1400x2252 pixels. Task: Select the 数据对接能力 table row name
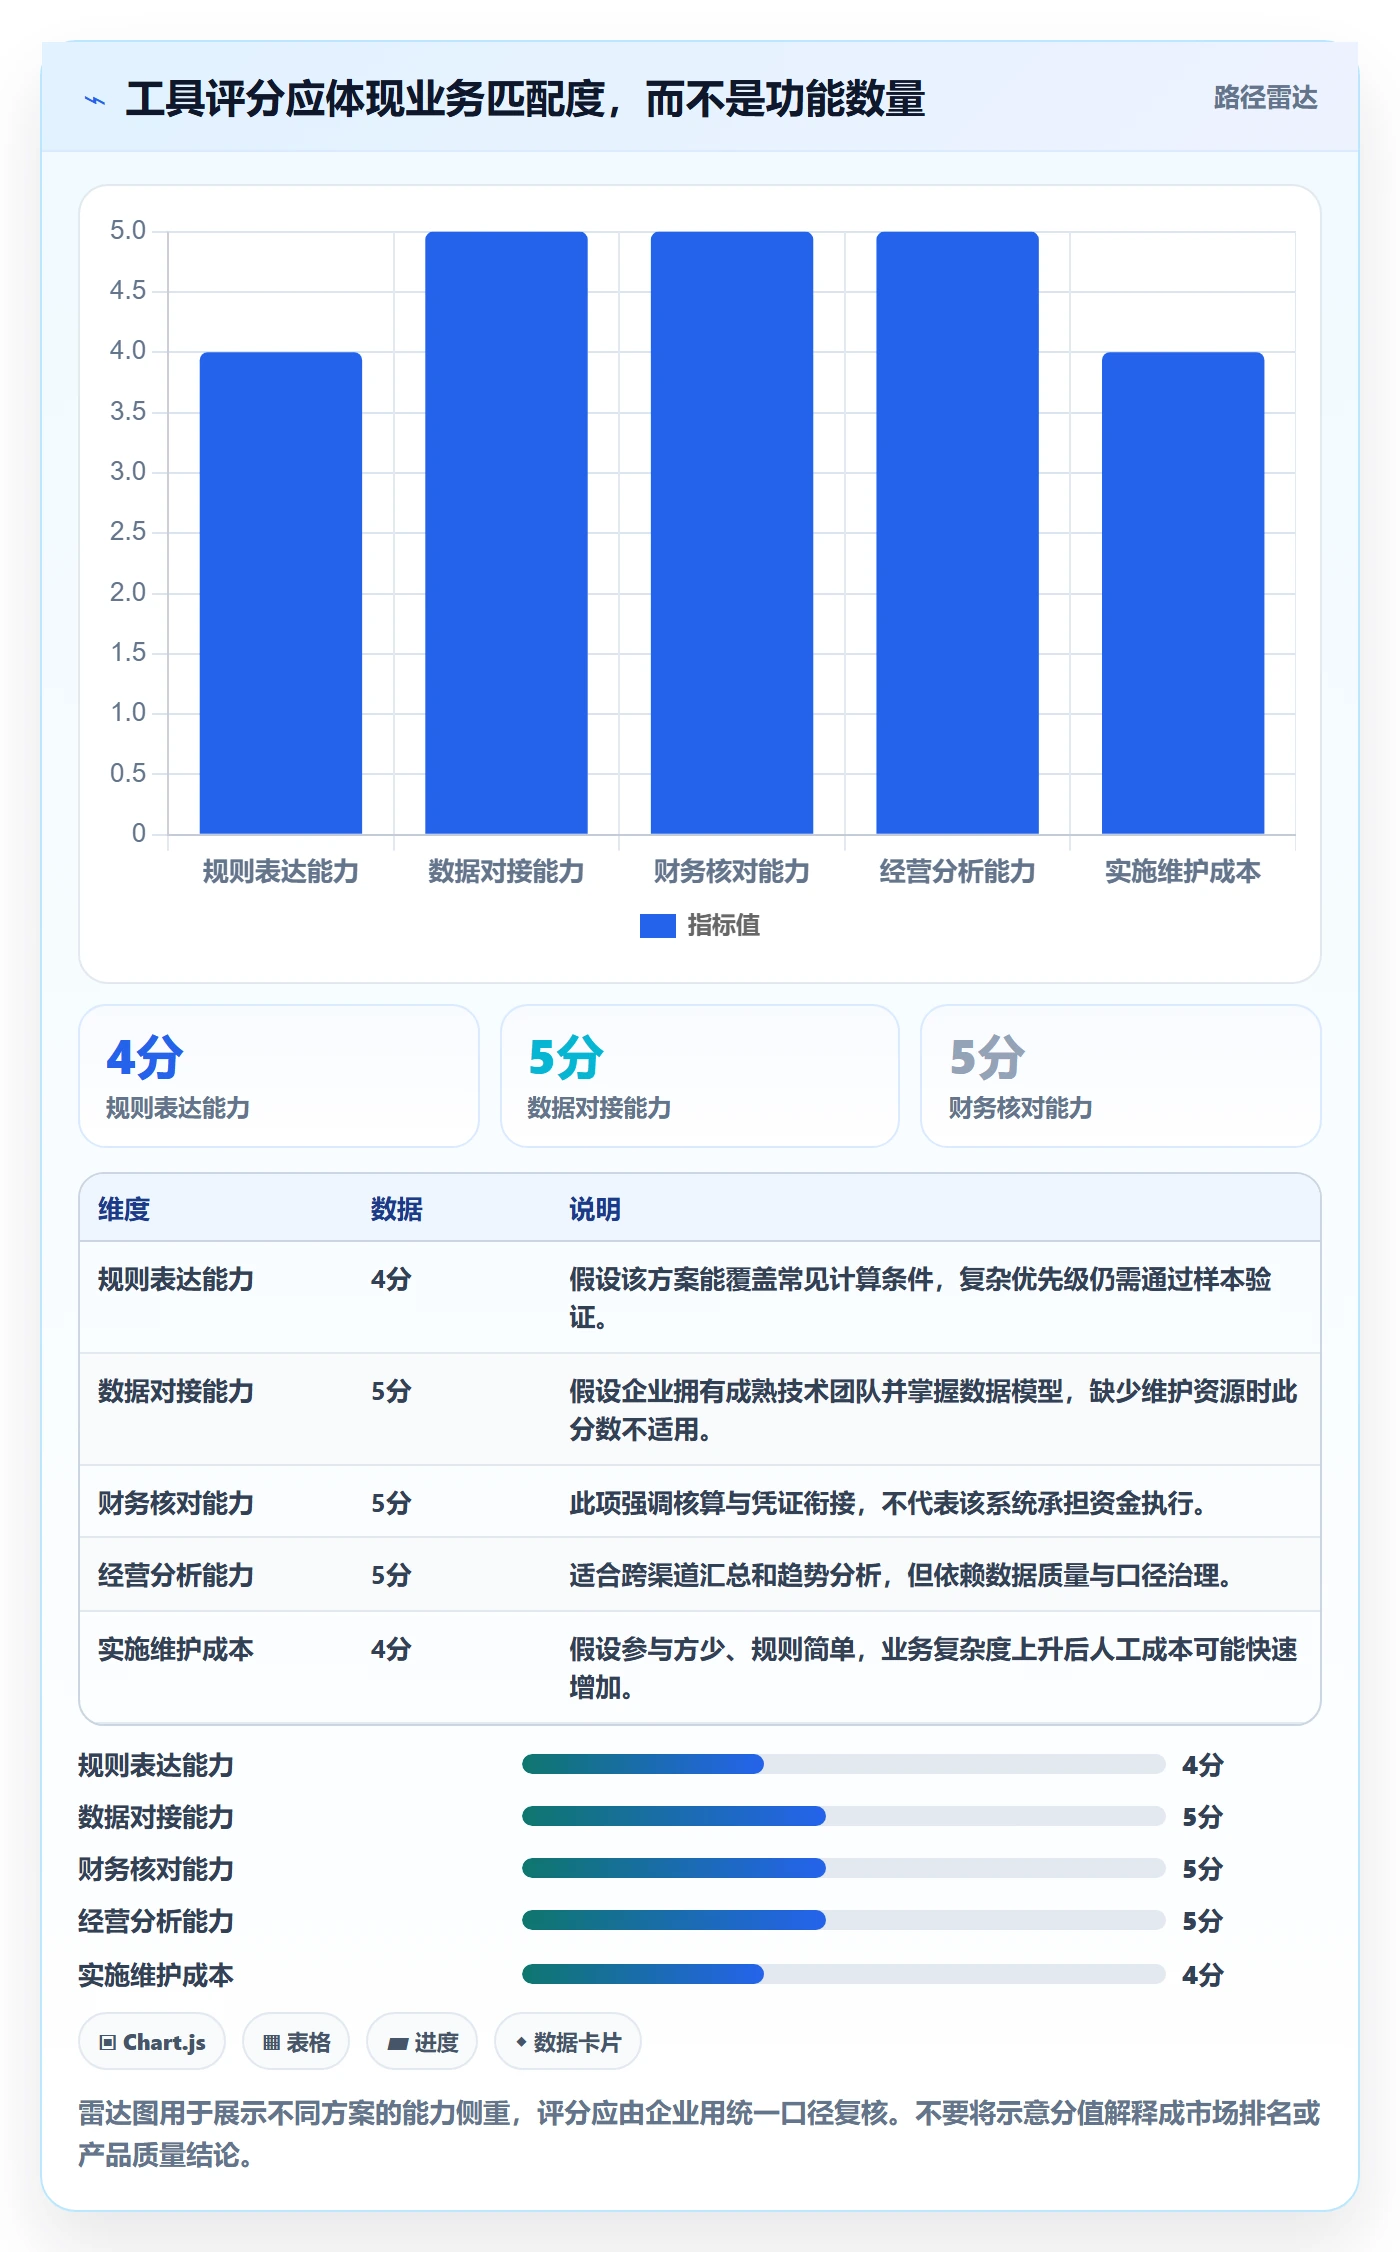(x=176, y=1392)
